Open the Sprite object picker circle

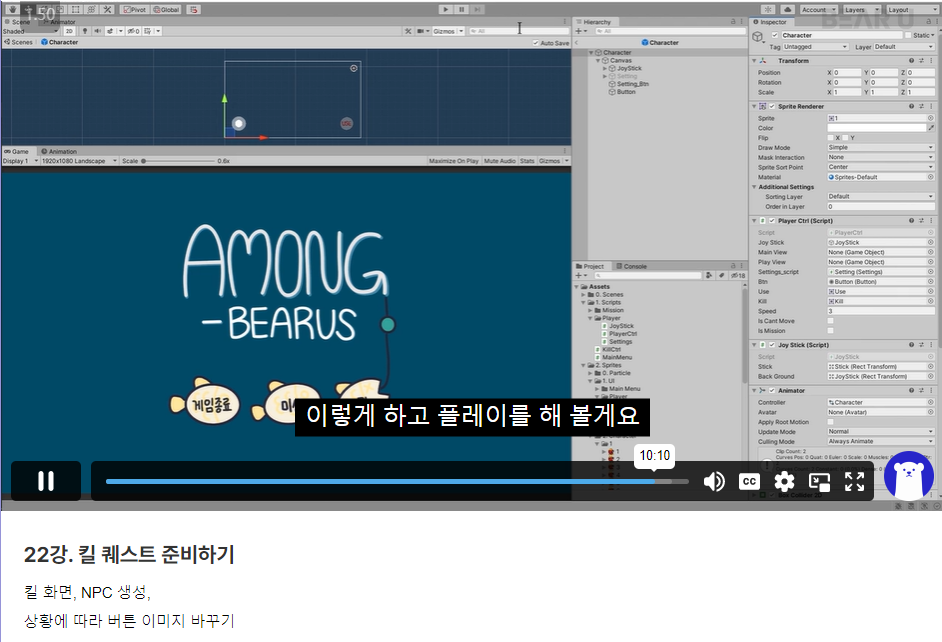pos(931,118)
